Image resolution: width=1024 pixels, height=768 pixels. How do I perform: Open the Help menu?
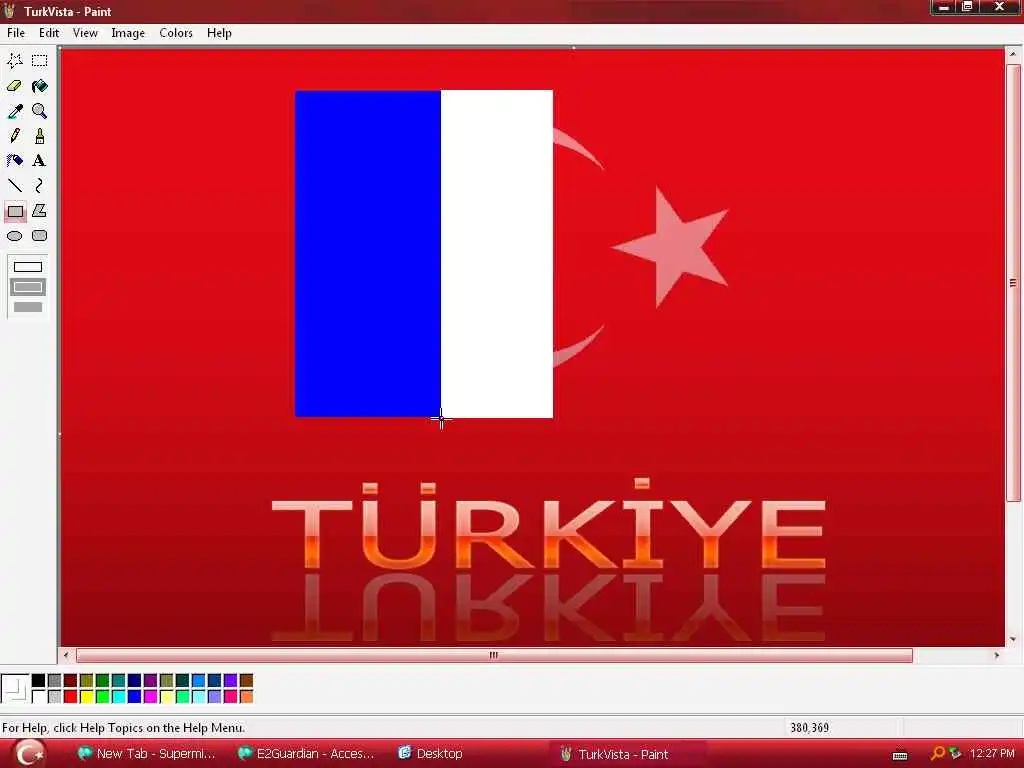pyautogui.click(x=219, y=33)
